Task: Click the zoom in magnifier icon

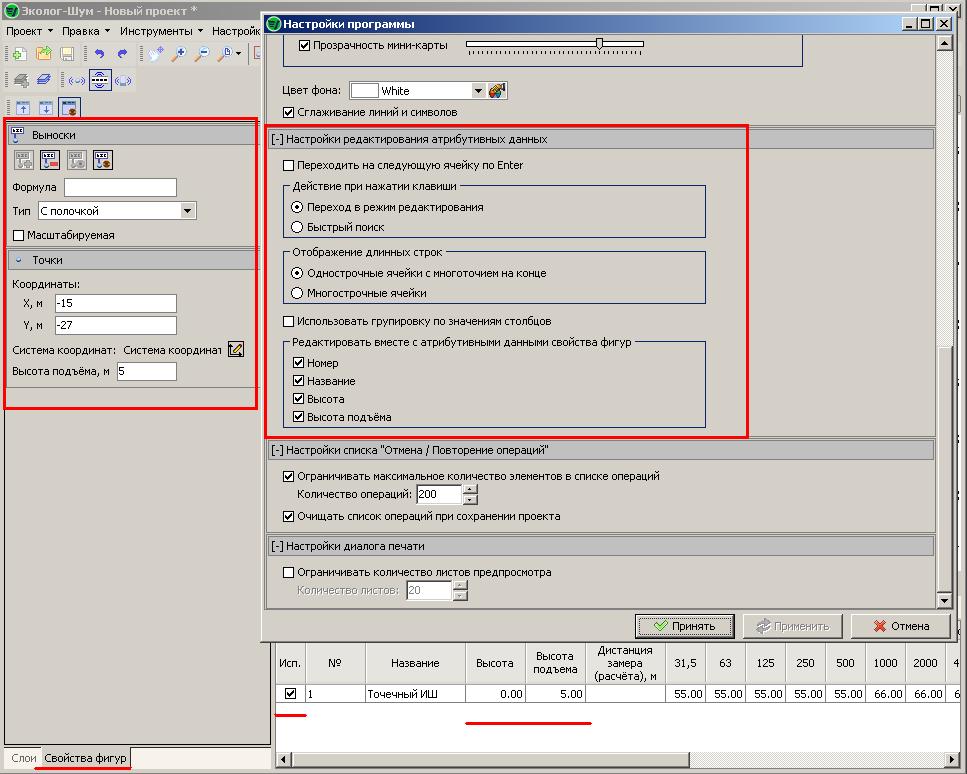Action: tap(180, 54)
